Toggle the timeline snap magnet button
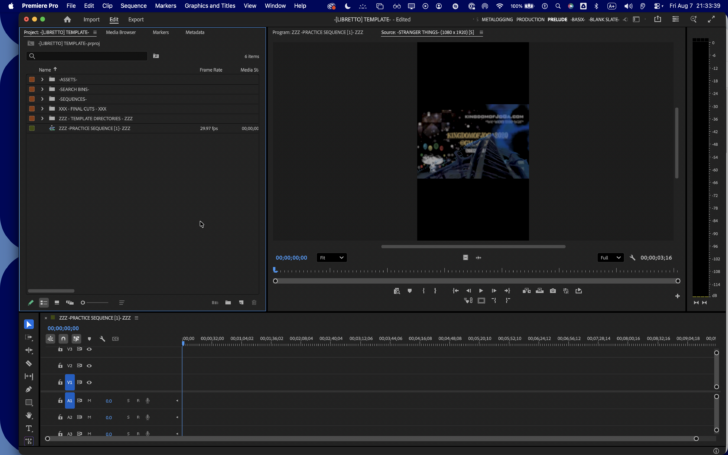This screenshot has height=455, width=728. click(x=63, y=339)
